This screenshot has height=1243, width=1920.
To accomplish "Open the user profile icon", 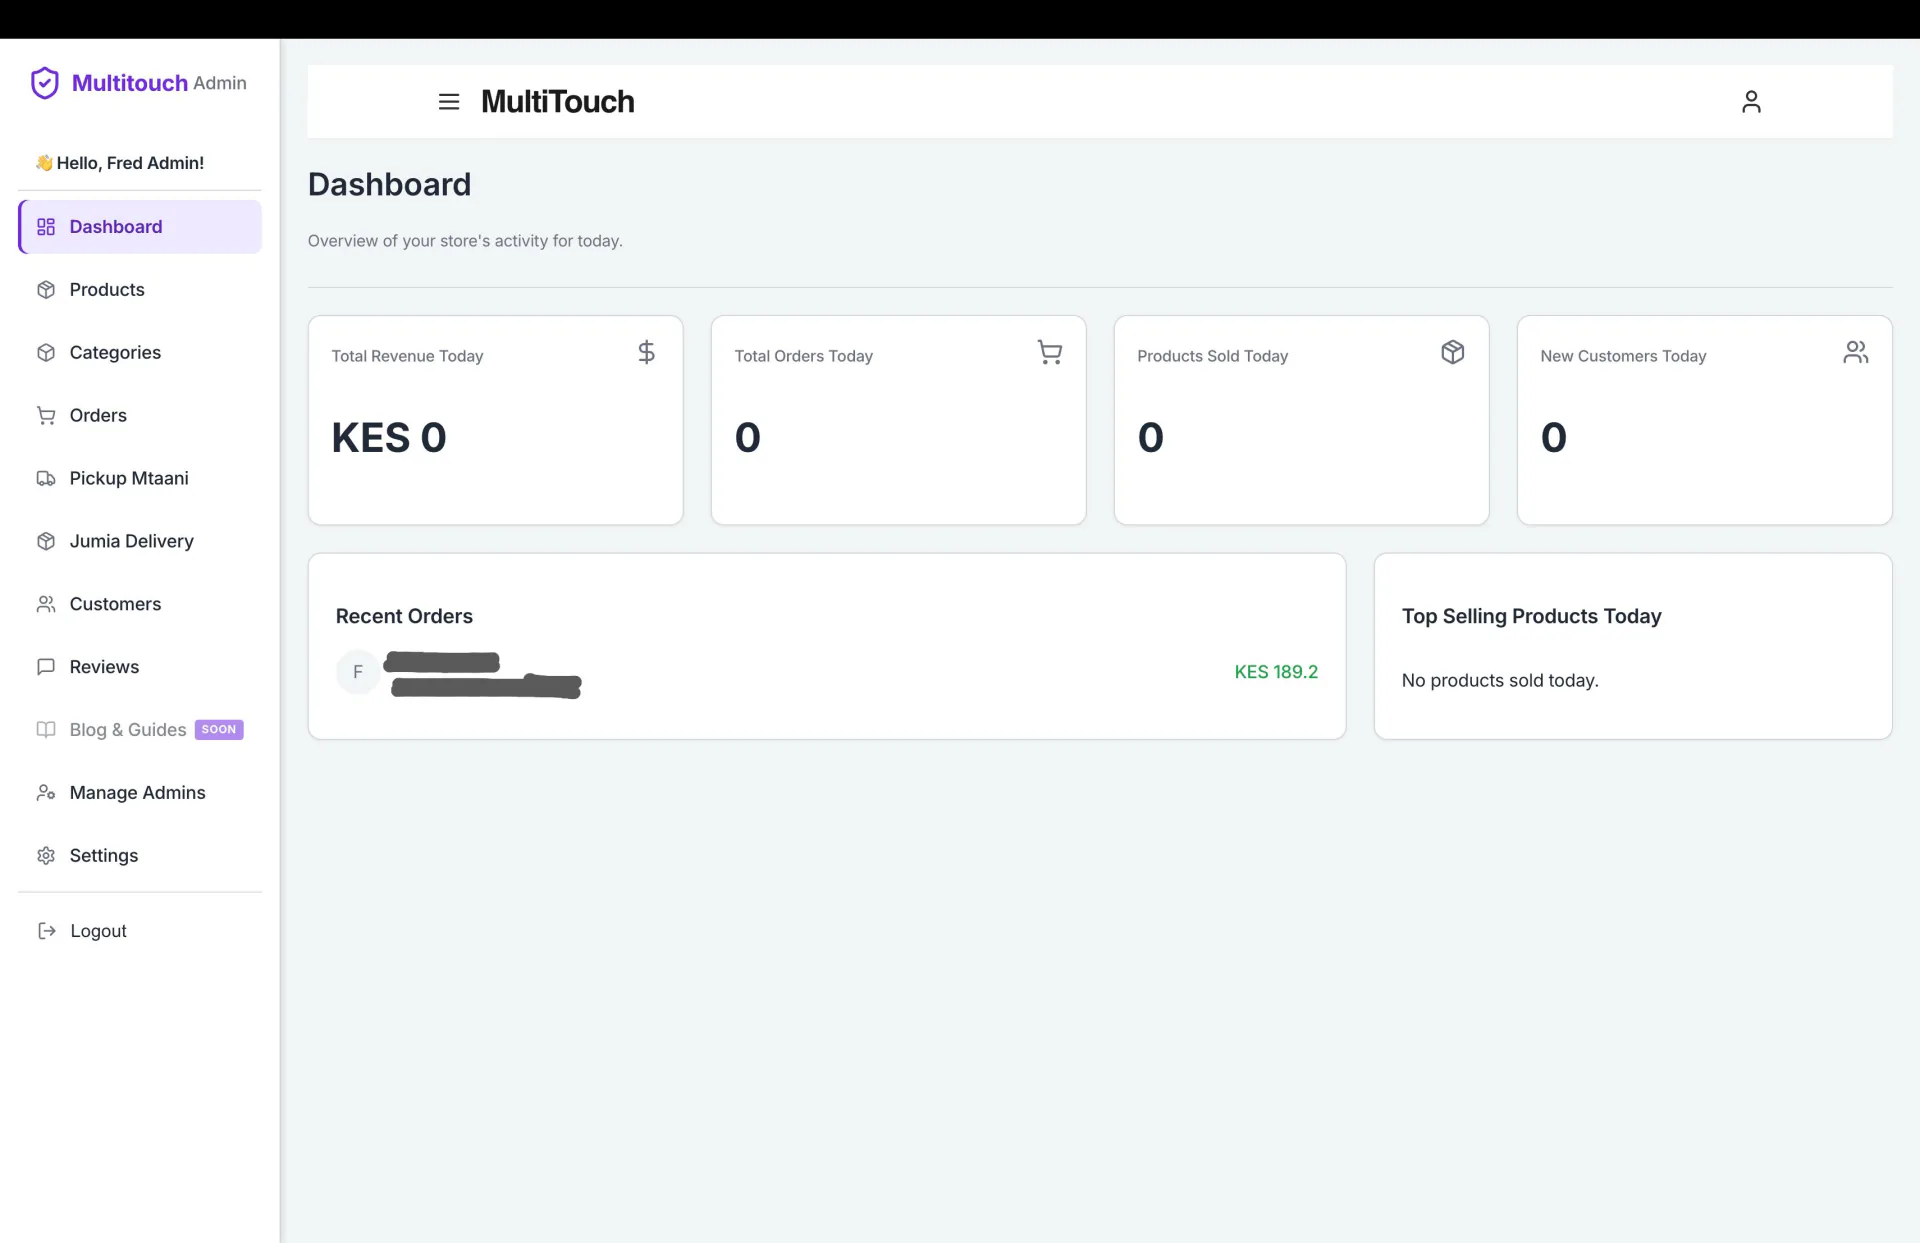I will pyautogui.click(x=1751, y=102).
